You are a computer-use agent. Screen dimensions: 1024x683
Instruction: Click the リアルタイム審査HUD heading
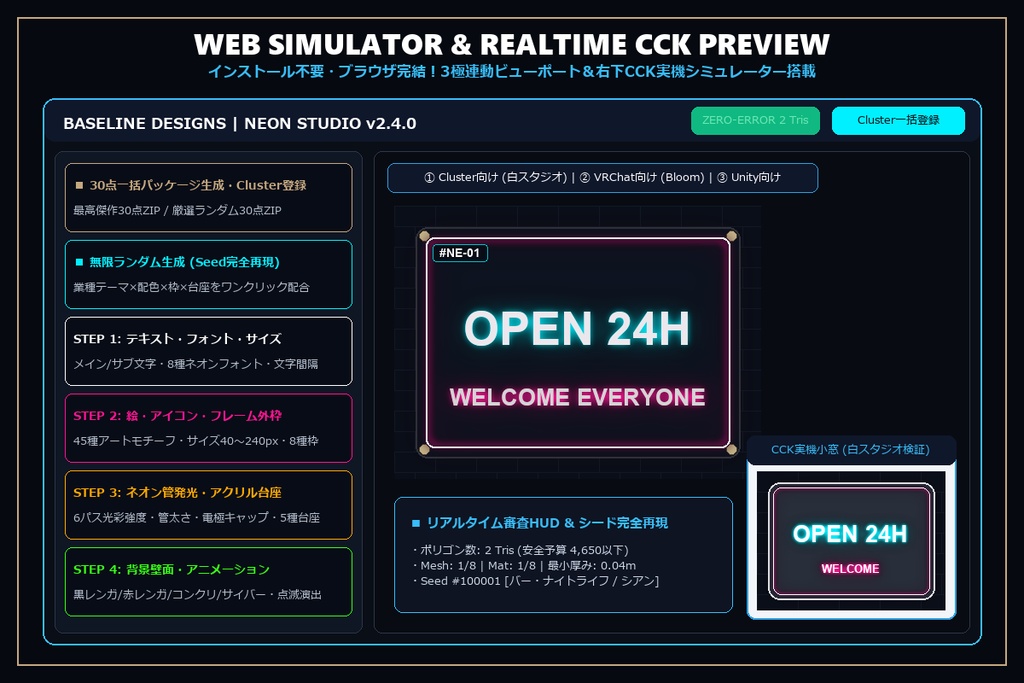point(547,523)
